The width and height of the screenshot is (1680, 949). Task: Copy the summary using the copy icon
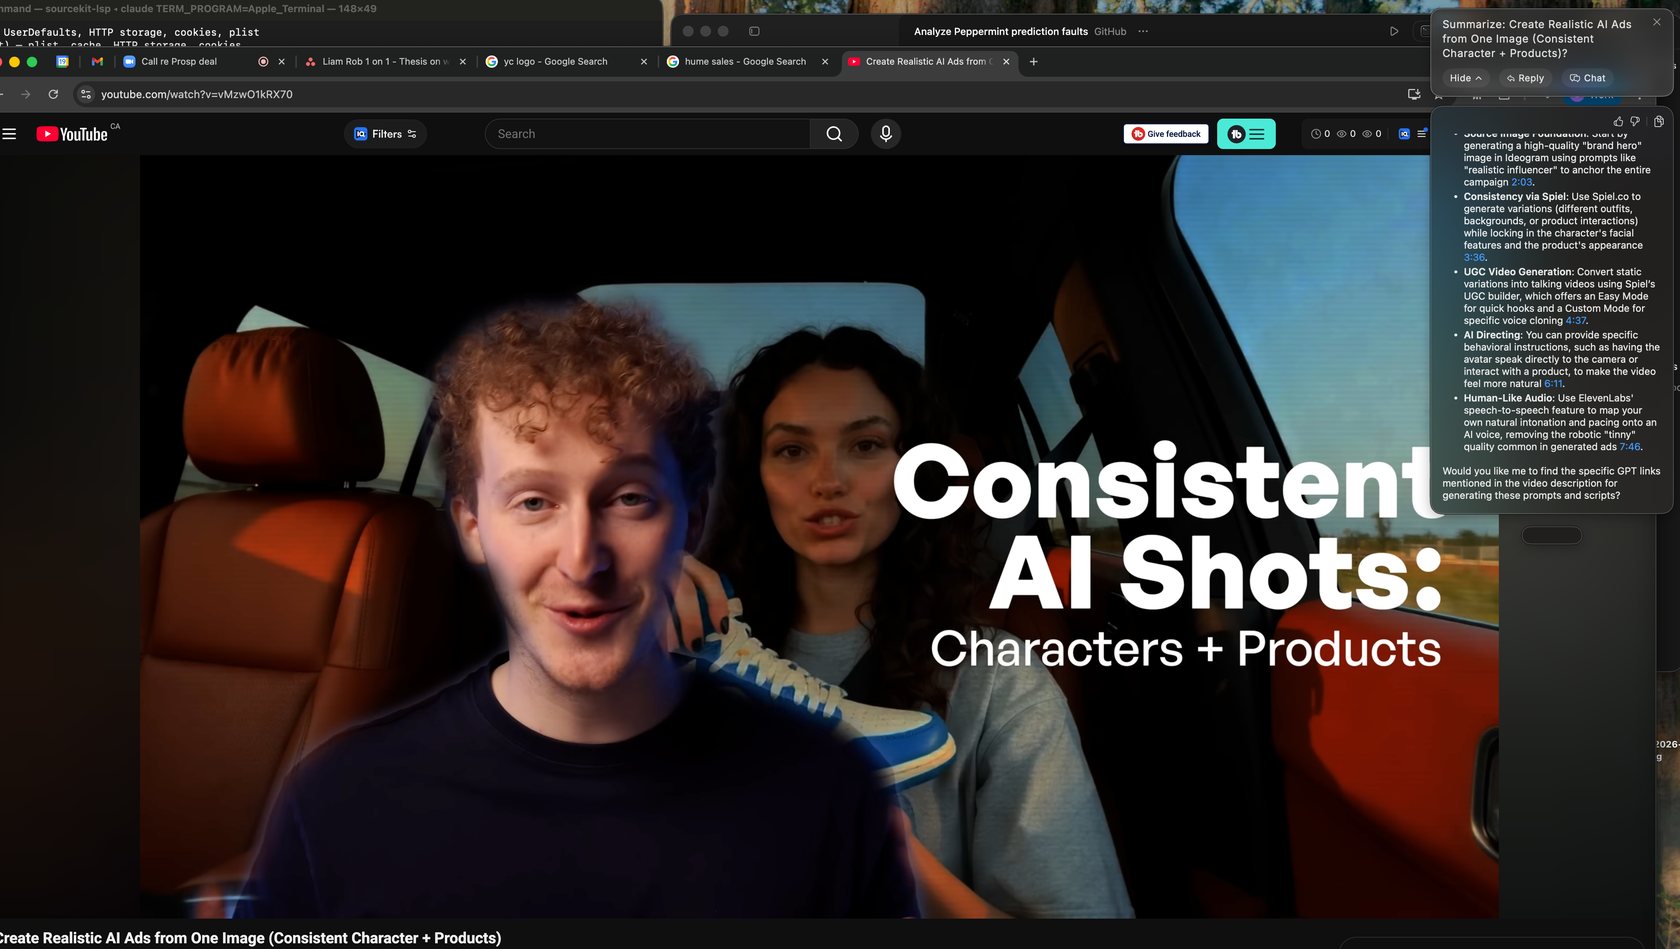(x=1658, y=121)
